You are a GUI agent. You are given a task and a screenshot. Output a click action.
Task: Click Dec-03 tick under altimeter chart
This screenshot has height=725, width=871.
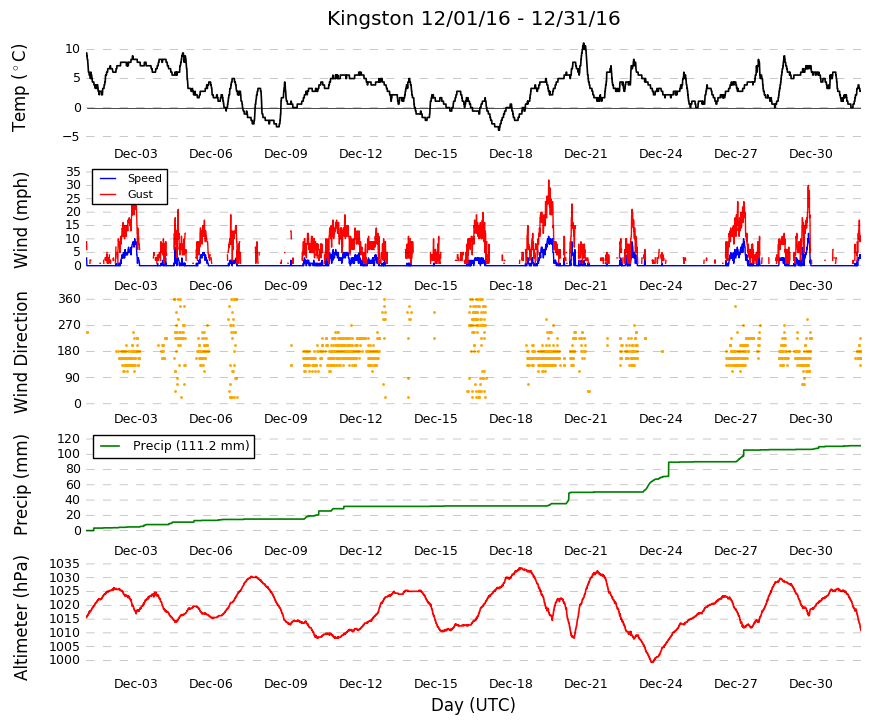point(136,684)
